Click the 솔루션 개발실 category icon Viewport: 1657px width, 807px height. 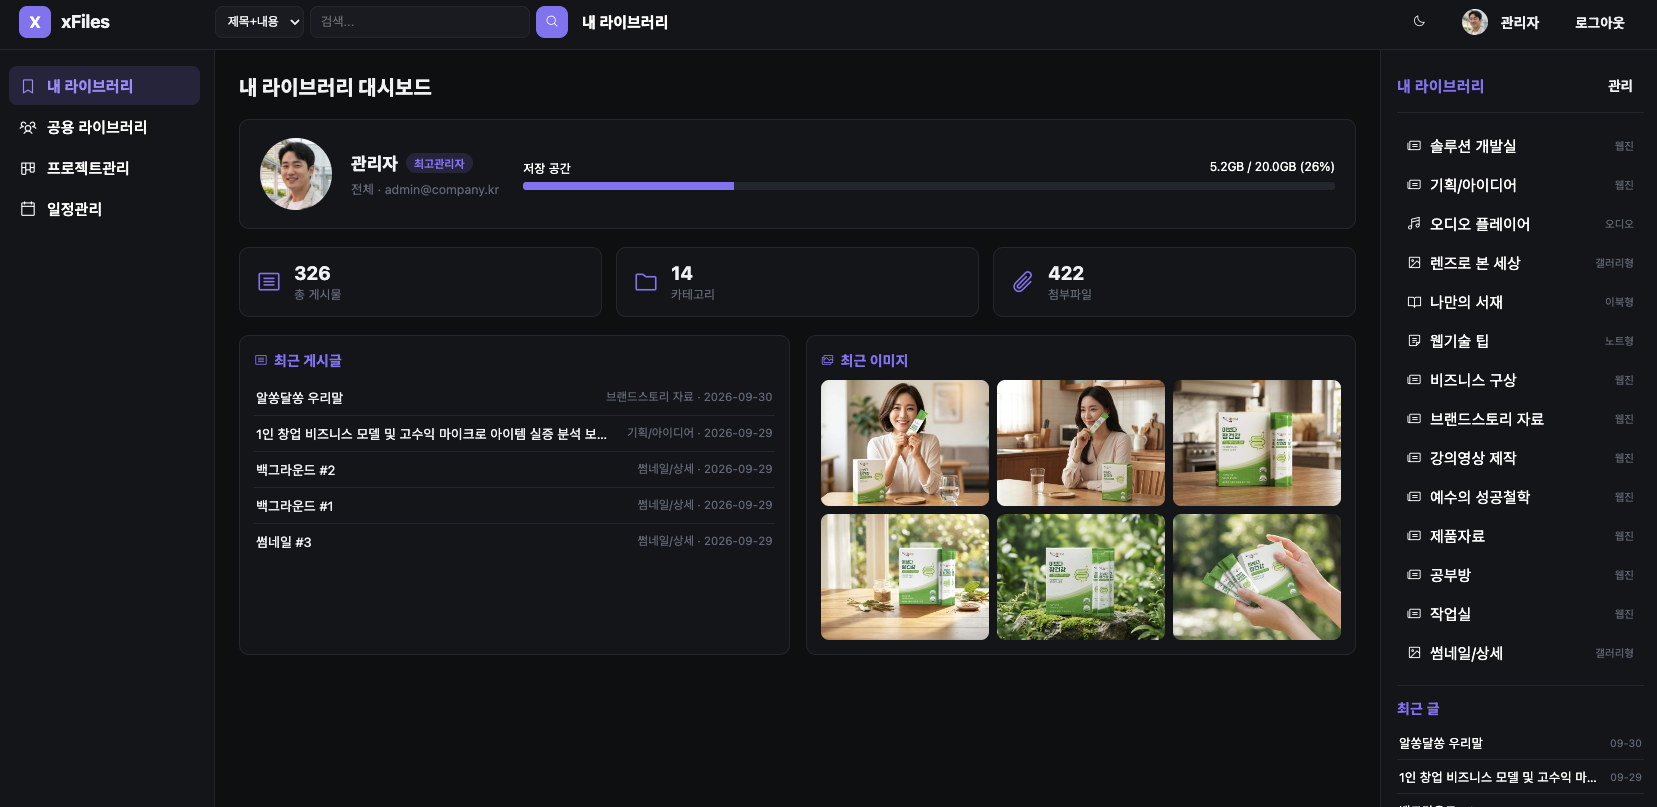point(1414,146)
